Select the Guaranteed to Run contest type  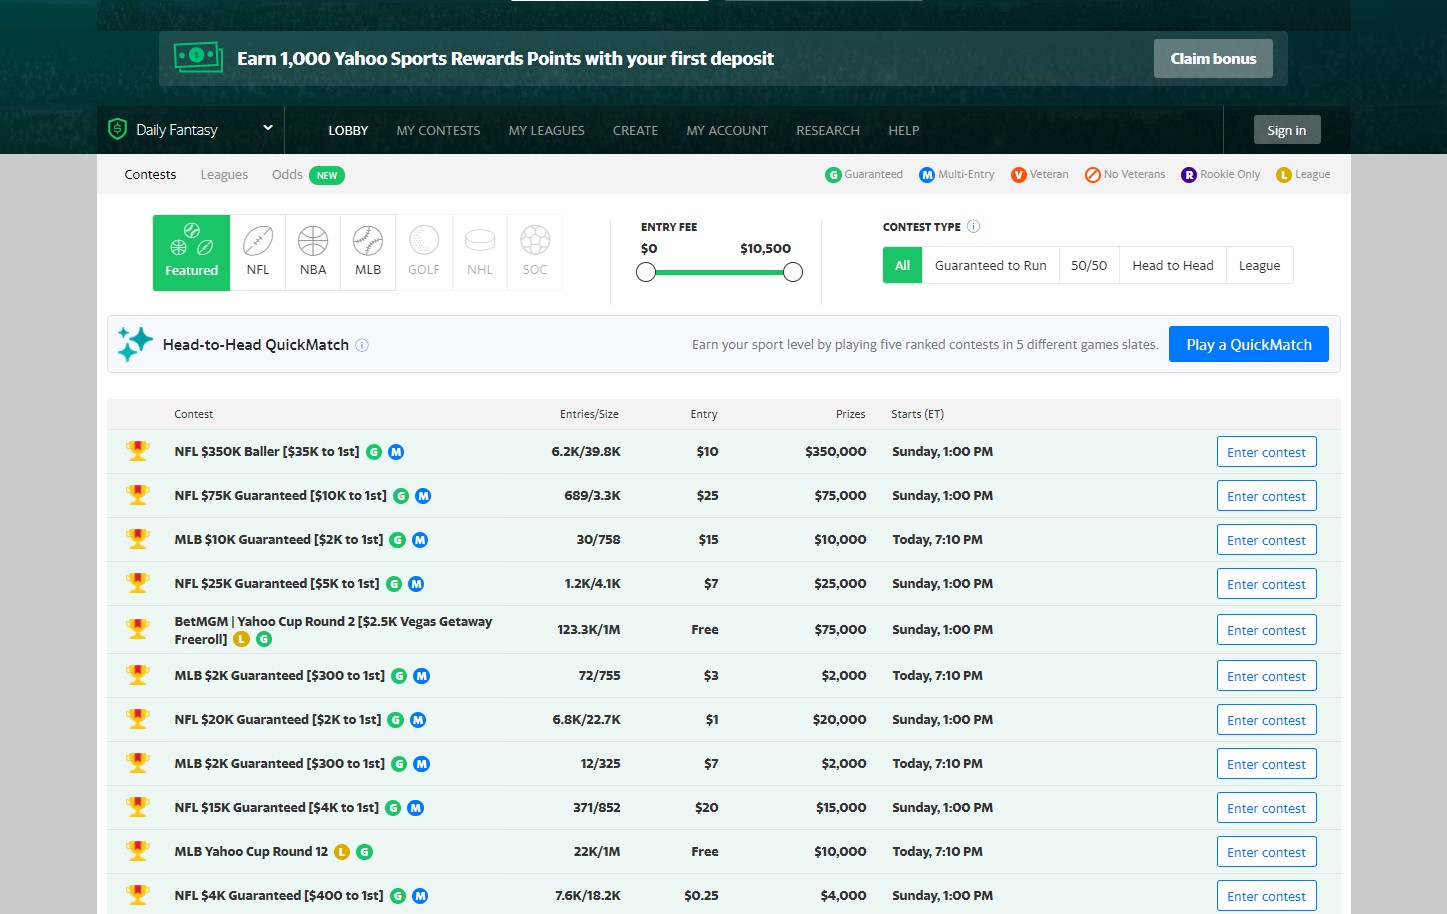(x=990, y=265)
